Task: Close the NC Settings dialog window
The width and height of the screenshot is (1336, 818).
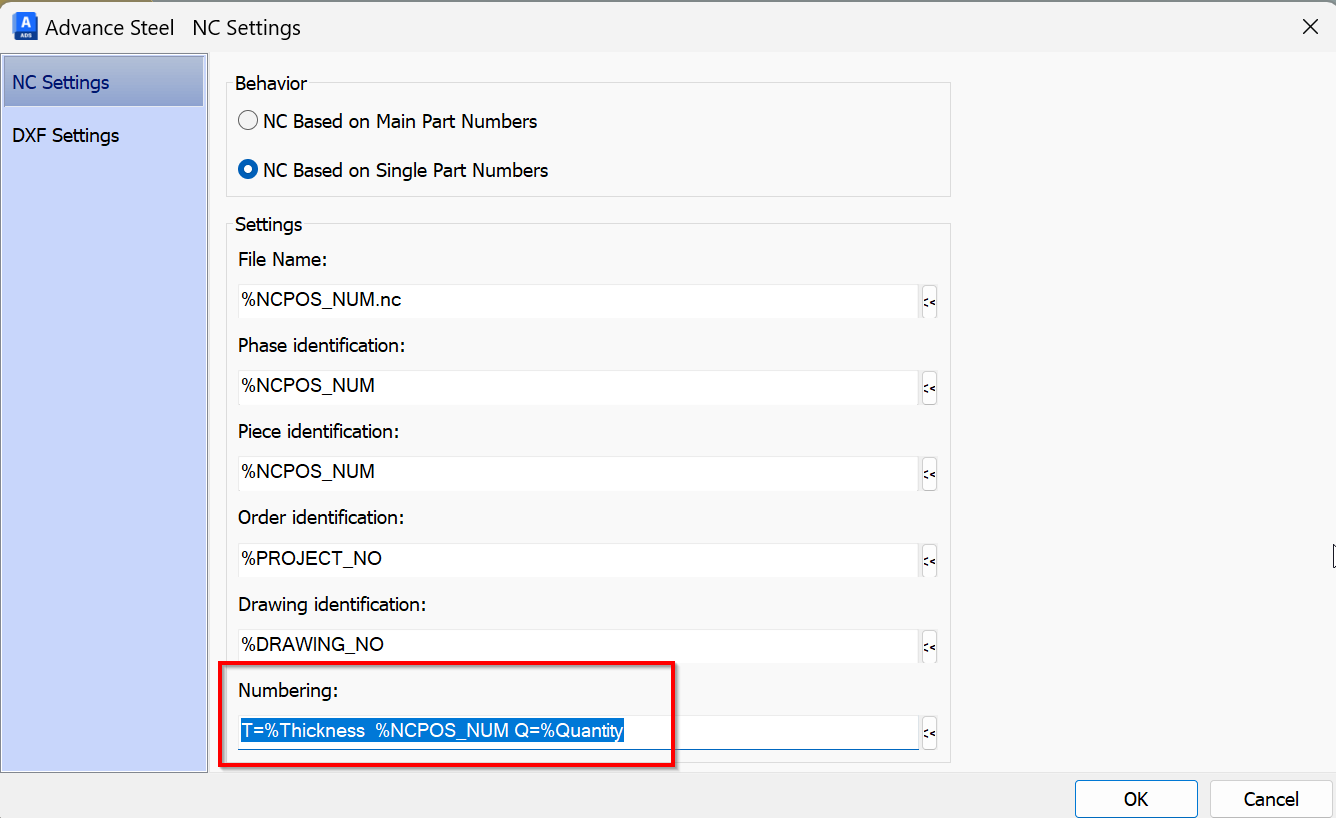Action: point(1310,26)
